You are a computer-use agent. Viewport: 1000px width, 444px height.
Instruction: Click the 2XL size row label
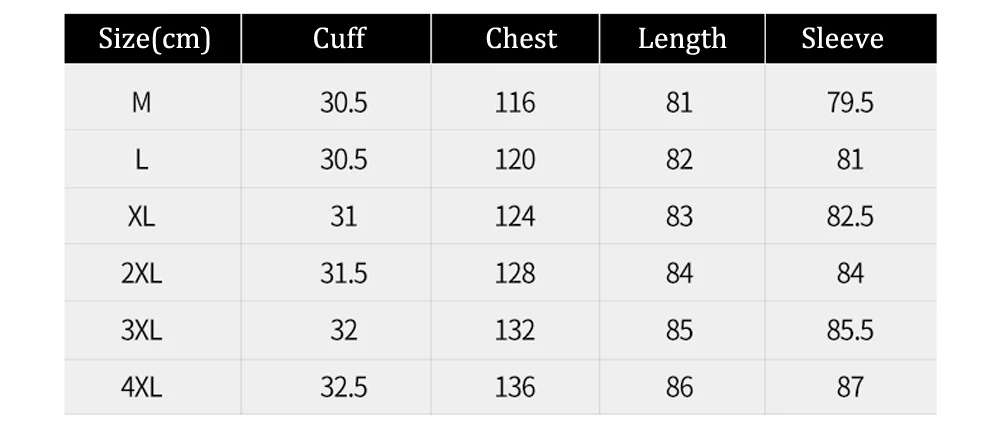tap(142, 274)
